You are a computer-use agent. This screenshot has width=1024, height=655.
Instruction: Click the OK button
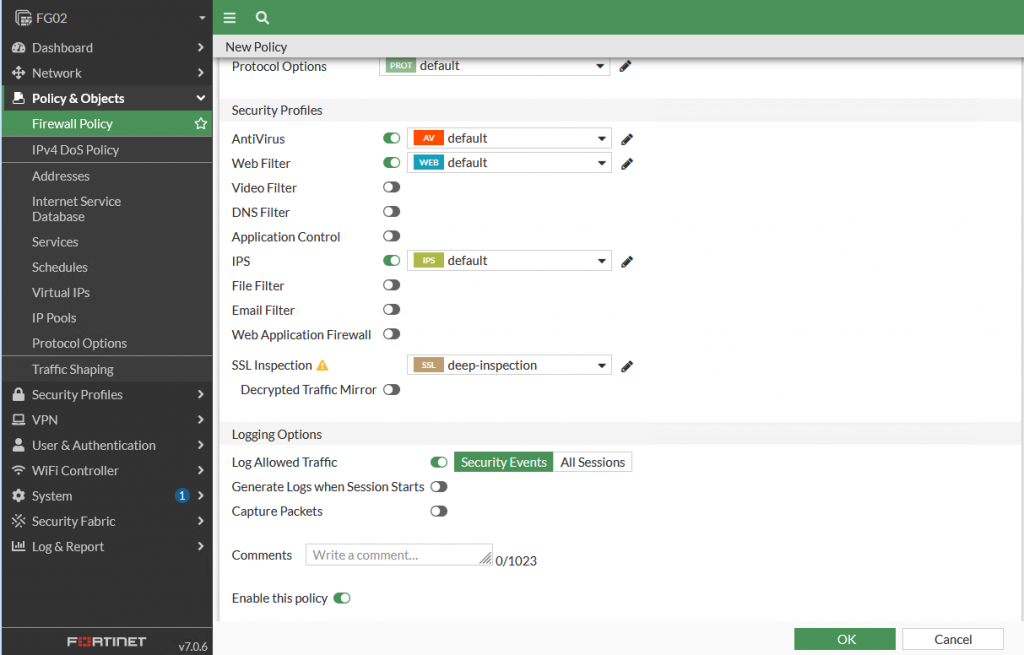(x=845, y=639)
